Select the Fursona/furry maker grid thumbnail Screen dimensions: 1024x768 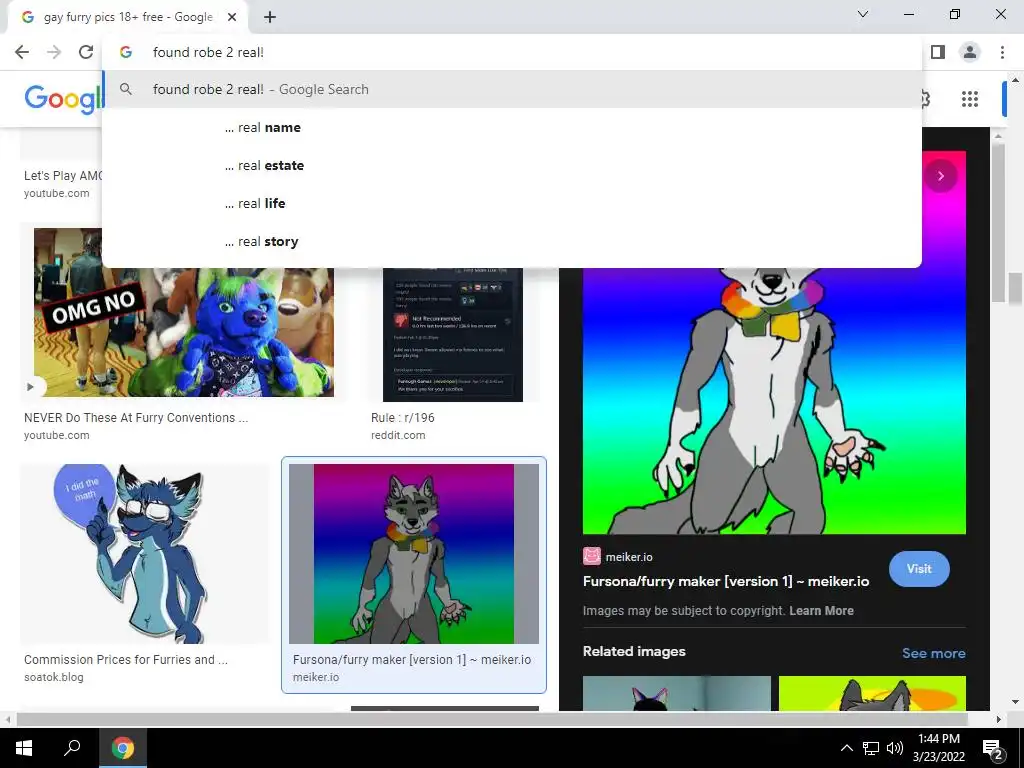click(x=413, y=554)
